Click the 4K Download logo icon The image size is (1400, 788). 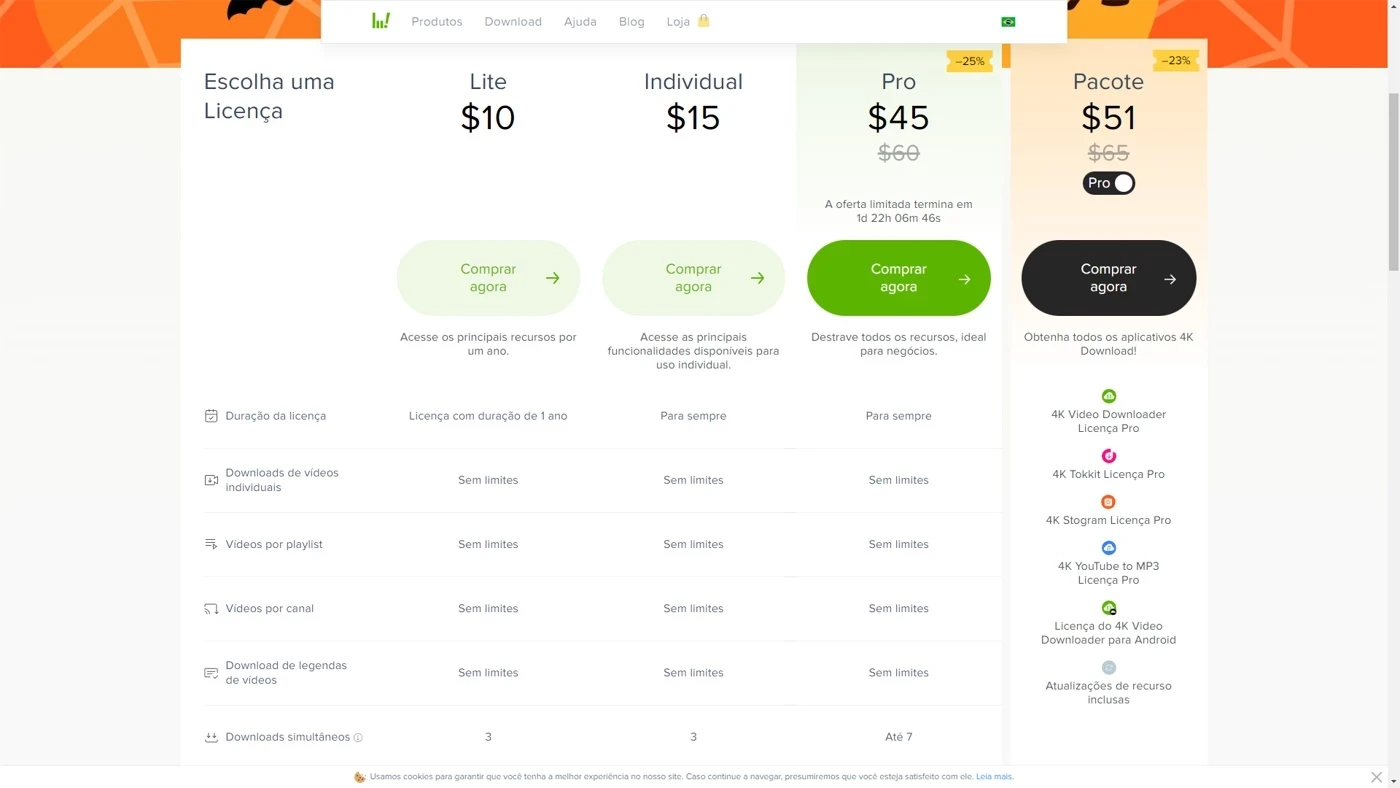[380, 21]
